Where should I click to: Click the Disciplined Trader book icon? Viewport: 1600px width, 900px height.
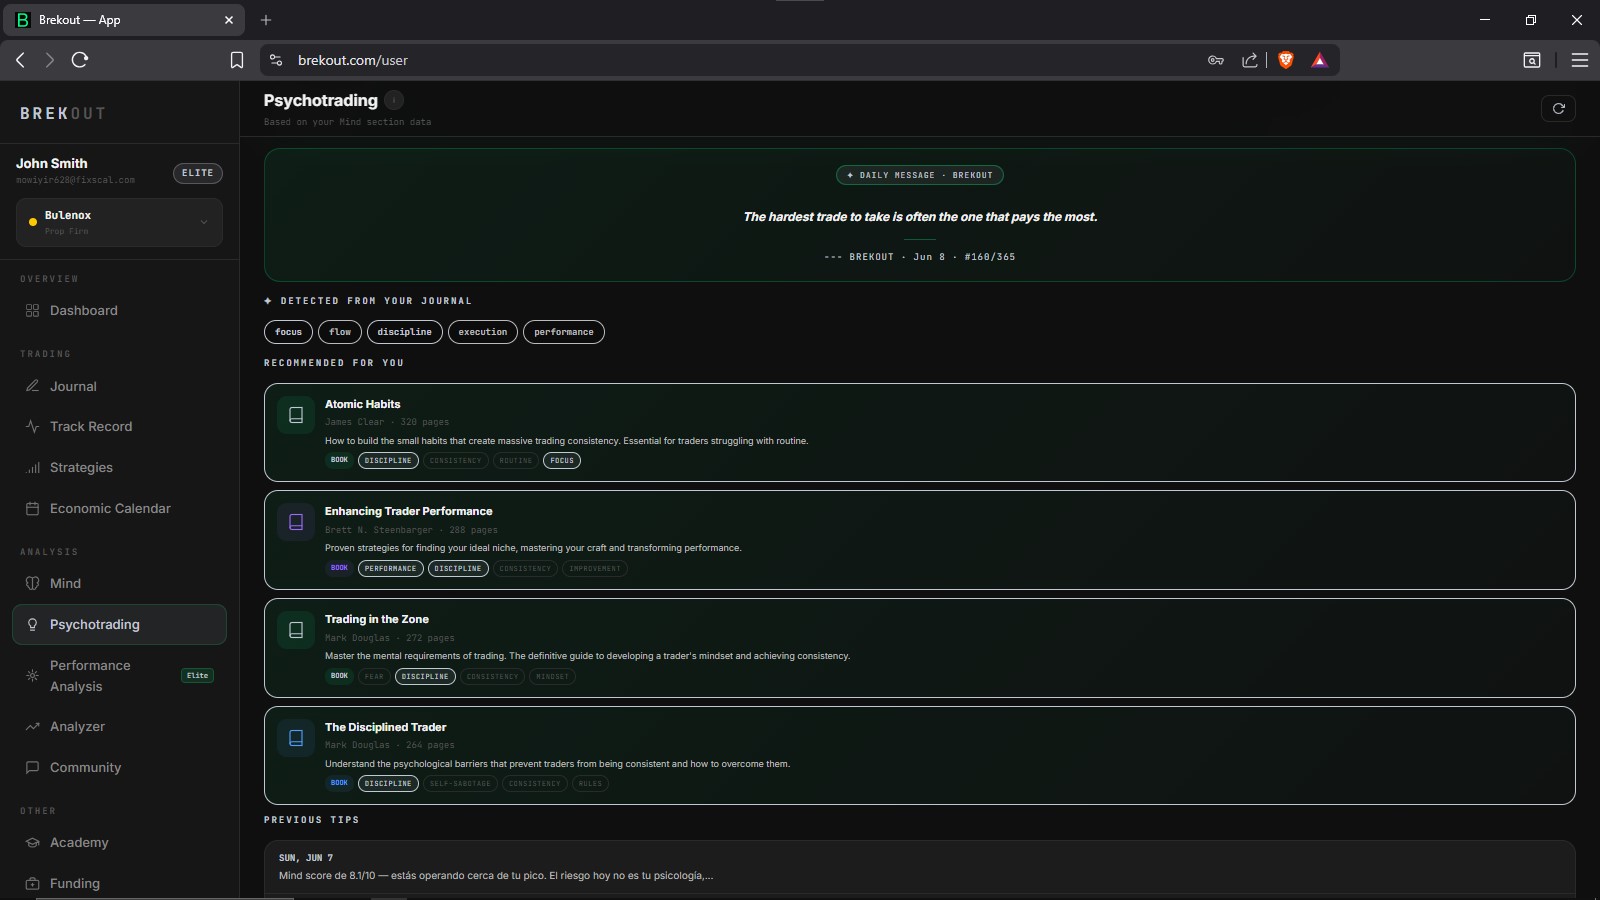pyautogui.click(x=296, y=738)
